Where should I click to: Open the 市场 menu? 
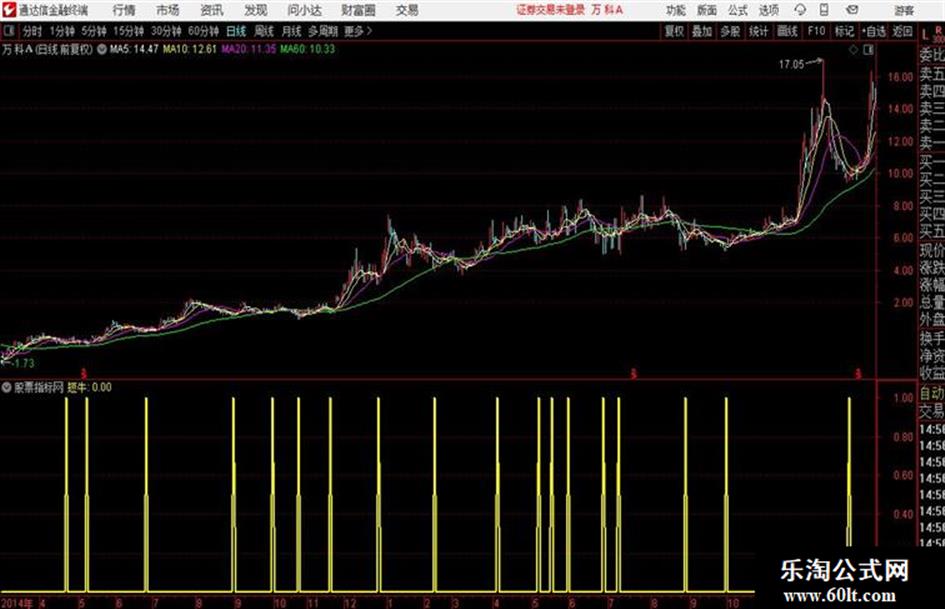[168, 10]
